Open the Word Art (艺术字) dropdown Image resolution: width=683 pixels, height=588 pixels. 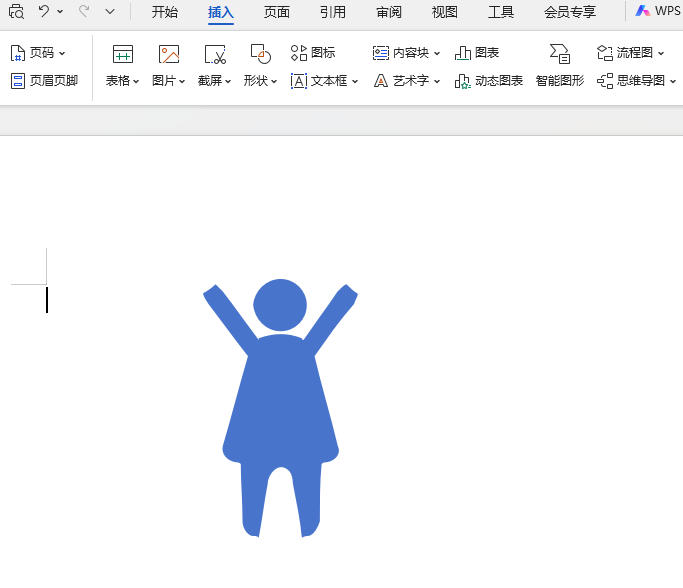click(437, 81)
